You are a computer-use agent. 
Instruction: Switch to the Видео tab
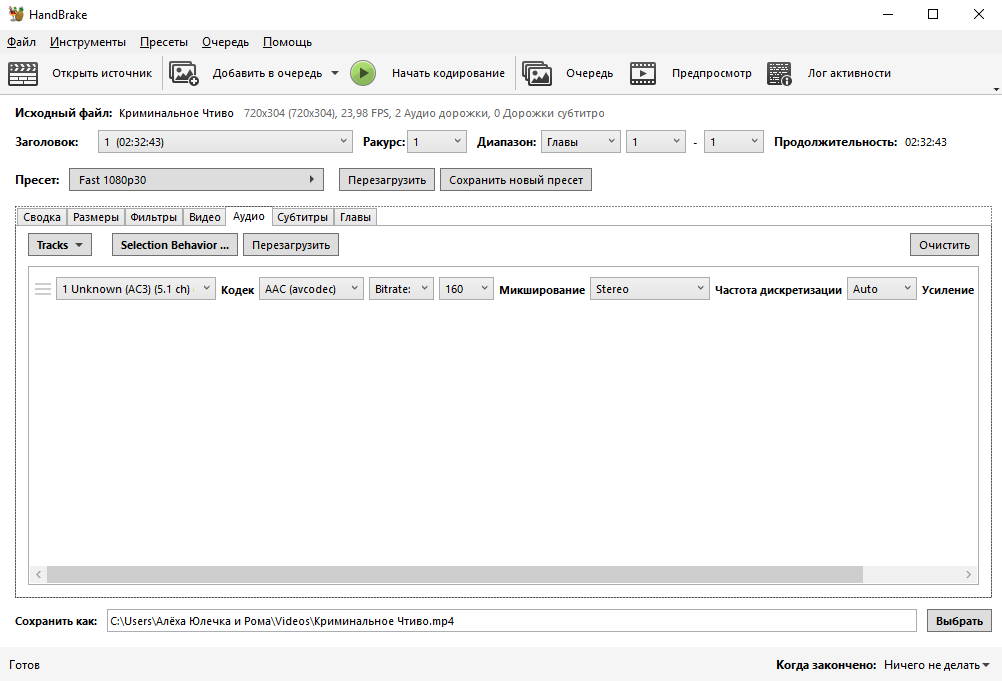204,217
